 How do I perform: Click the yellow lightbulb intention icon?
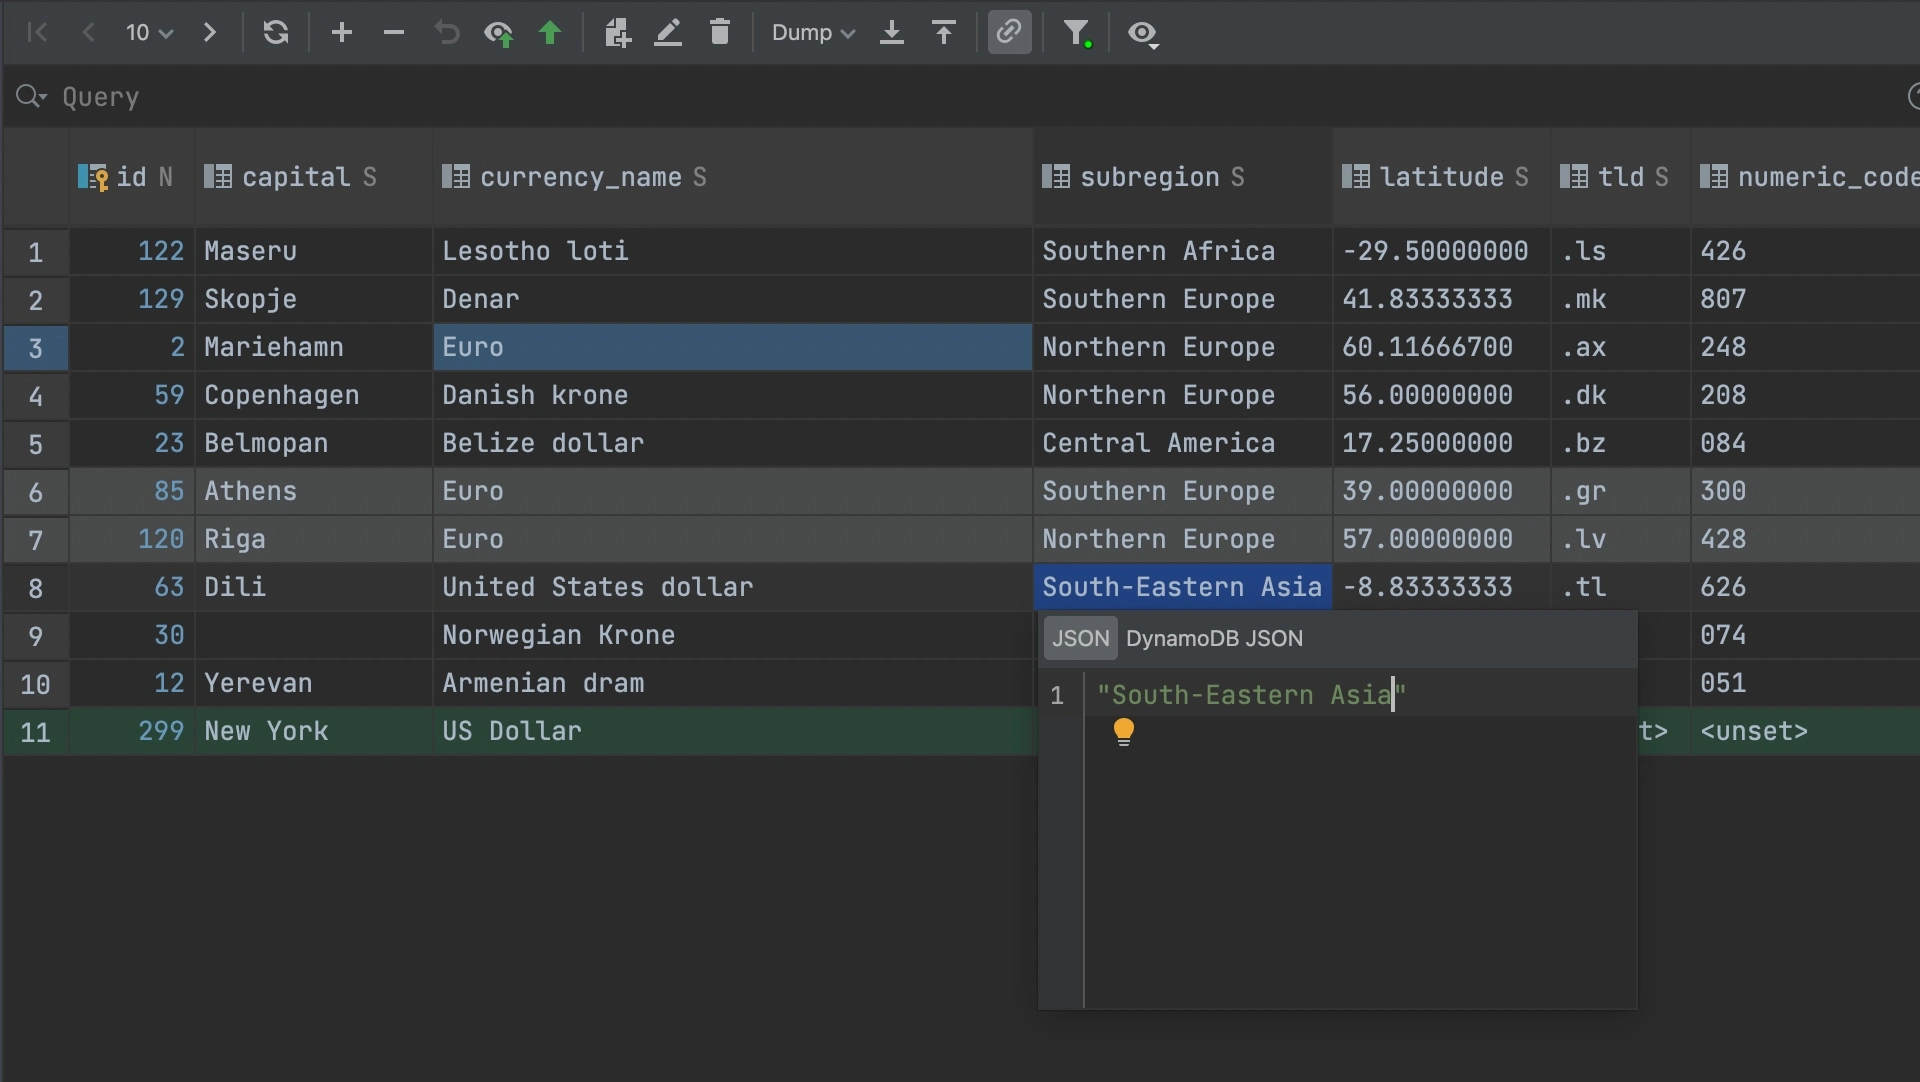[1124, 732]
